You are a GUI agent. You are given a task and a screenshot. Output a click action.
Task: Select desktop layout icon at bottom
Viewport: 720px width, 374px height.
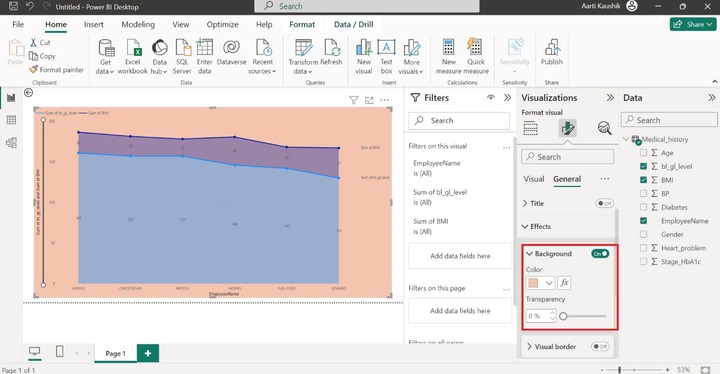[x=34, y=352]
